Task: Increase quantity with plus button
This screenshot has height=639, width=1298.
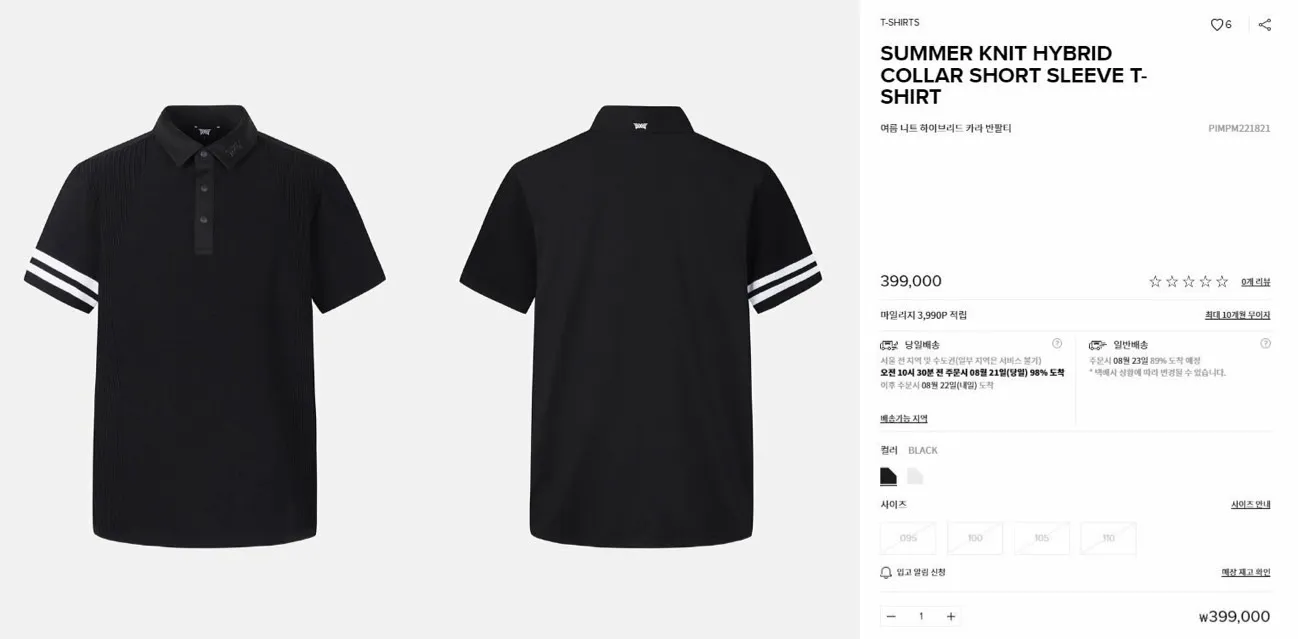Action: 951,616
